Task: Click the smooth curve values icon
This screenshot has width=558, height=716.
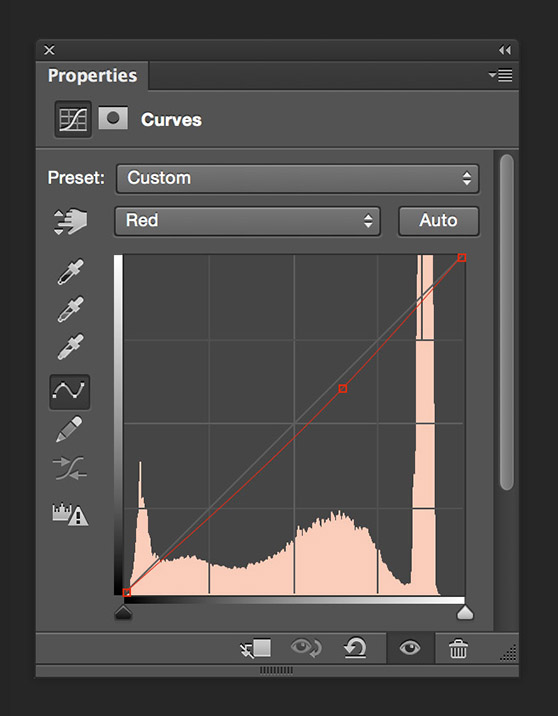Action: tap(69, 468)
